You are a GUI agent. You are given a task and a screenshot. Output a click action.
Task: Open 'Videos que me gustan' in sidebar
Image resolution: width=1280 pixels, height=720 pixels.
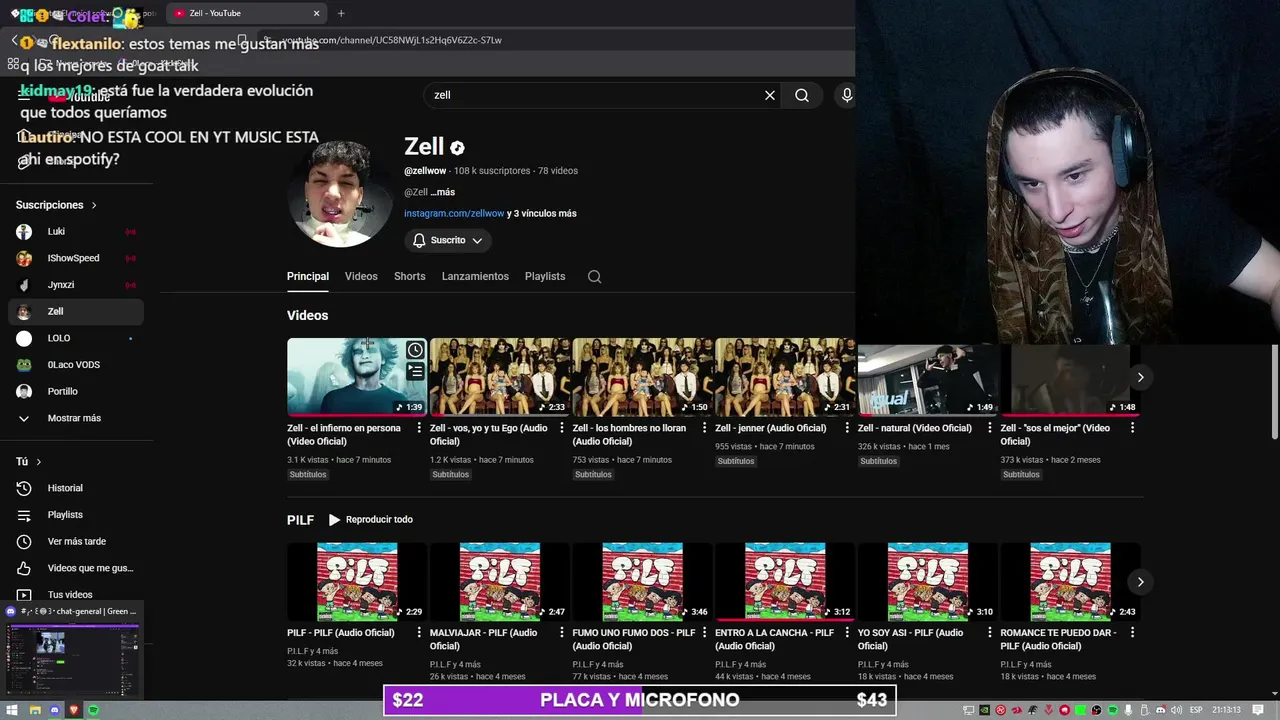click(x=76, y=568)
